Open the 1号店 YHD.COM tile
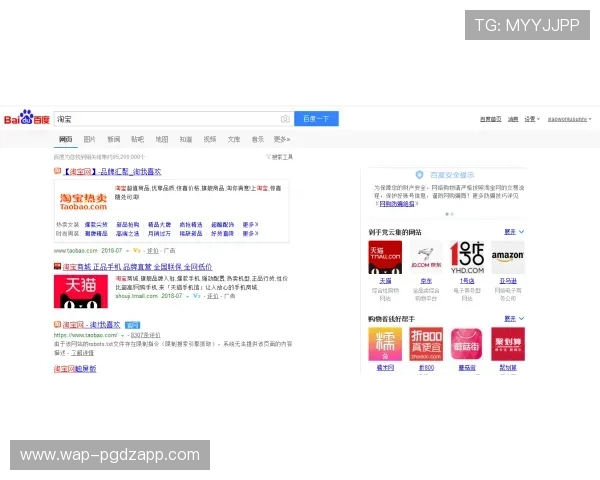Screen dimensions: 600x480 (x=467, y=257)
